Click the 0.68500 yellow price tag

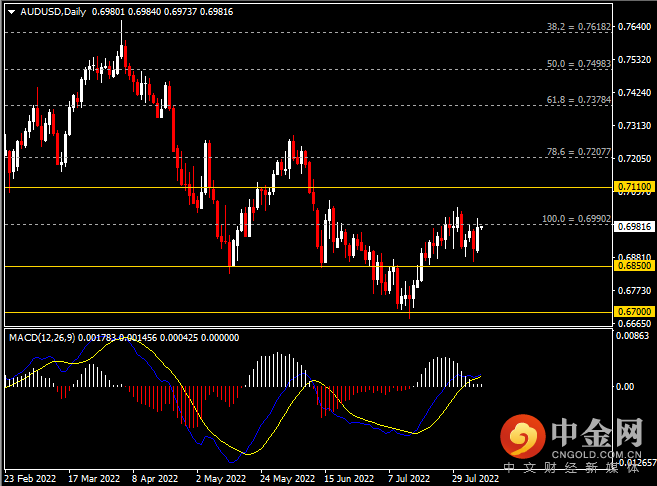634,266
